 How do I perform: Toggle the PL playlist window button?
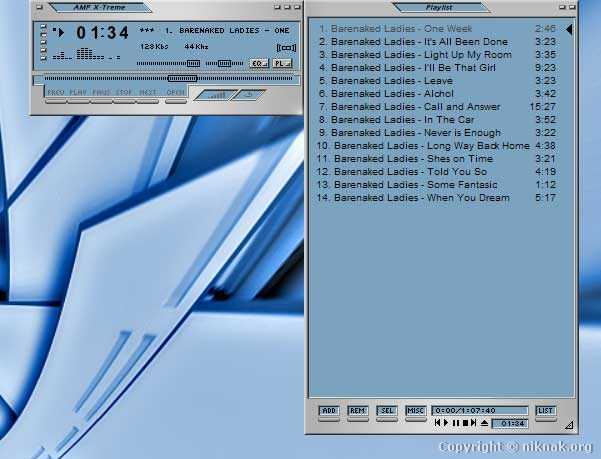tap(282, 63)
